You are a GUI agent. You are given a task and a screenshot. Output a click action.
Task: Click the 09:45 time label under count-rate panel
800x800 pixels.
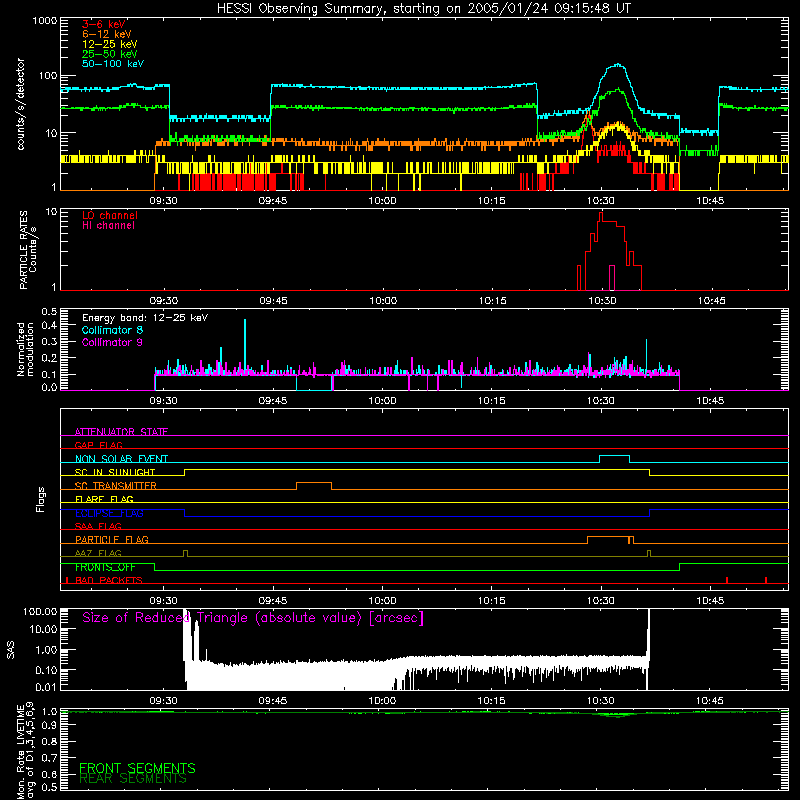272,201
